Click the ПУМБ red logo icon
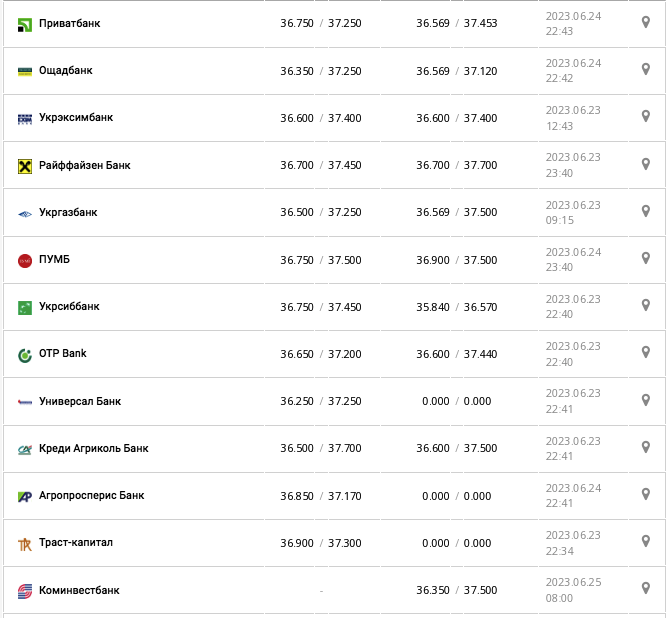Image resolution: width=667 pixels, height=618 pixels. pyautogui.click(x=25, y=260)
